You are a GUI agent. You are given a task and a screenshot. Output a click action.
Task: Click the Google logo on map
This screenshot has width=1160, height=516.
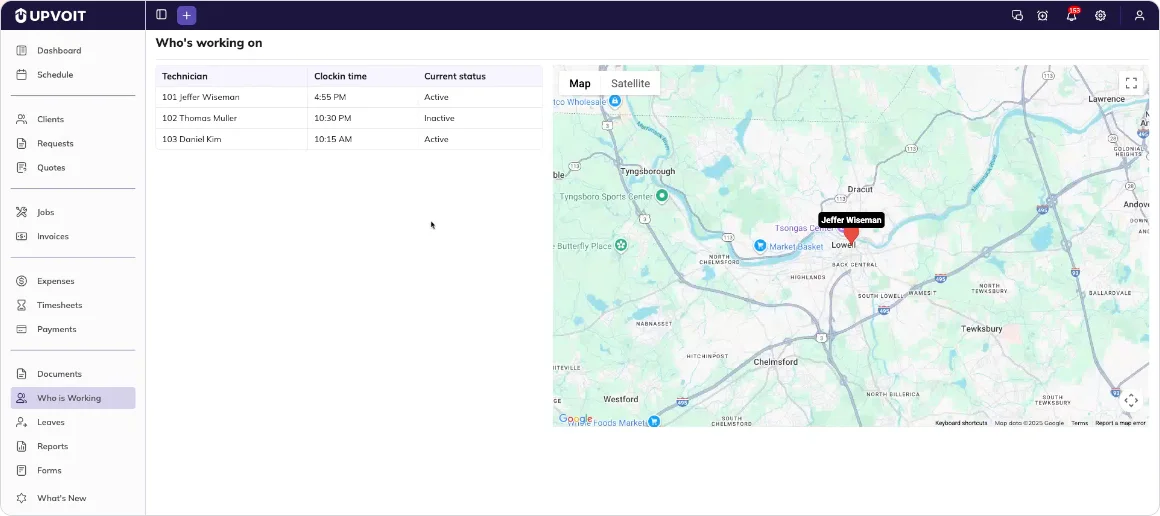[575, 419]
